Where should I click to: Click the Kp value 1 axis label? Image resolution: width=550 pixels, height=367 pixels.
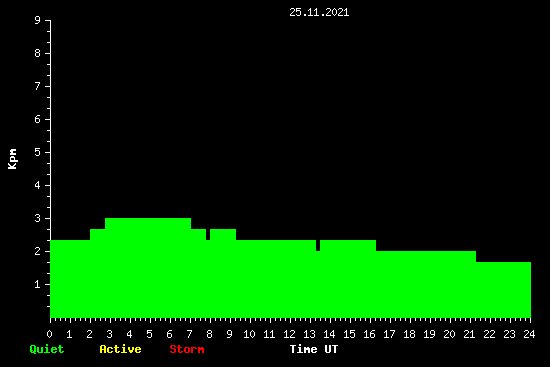tap(38, 284)
